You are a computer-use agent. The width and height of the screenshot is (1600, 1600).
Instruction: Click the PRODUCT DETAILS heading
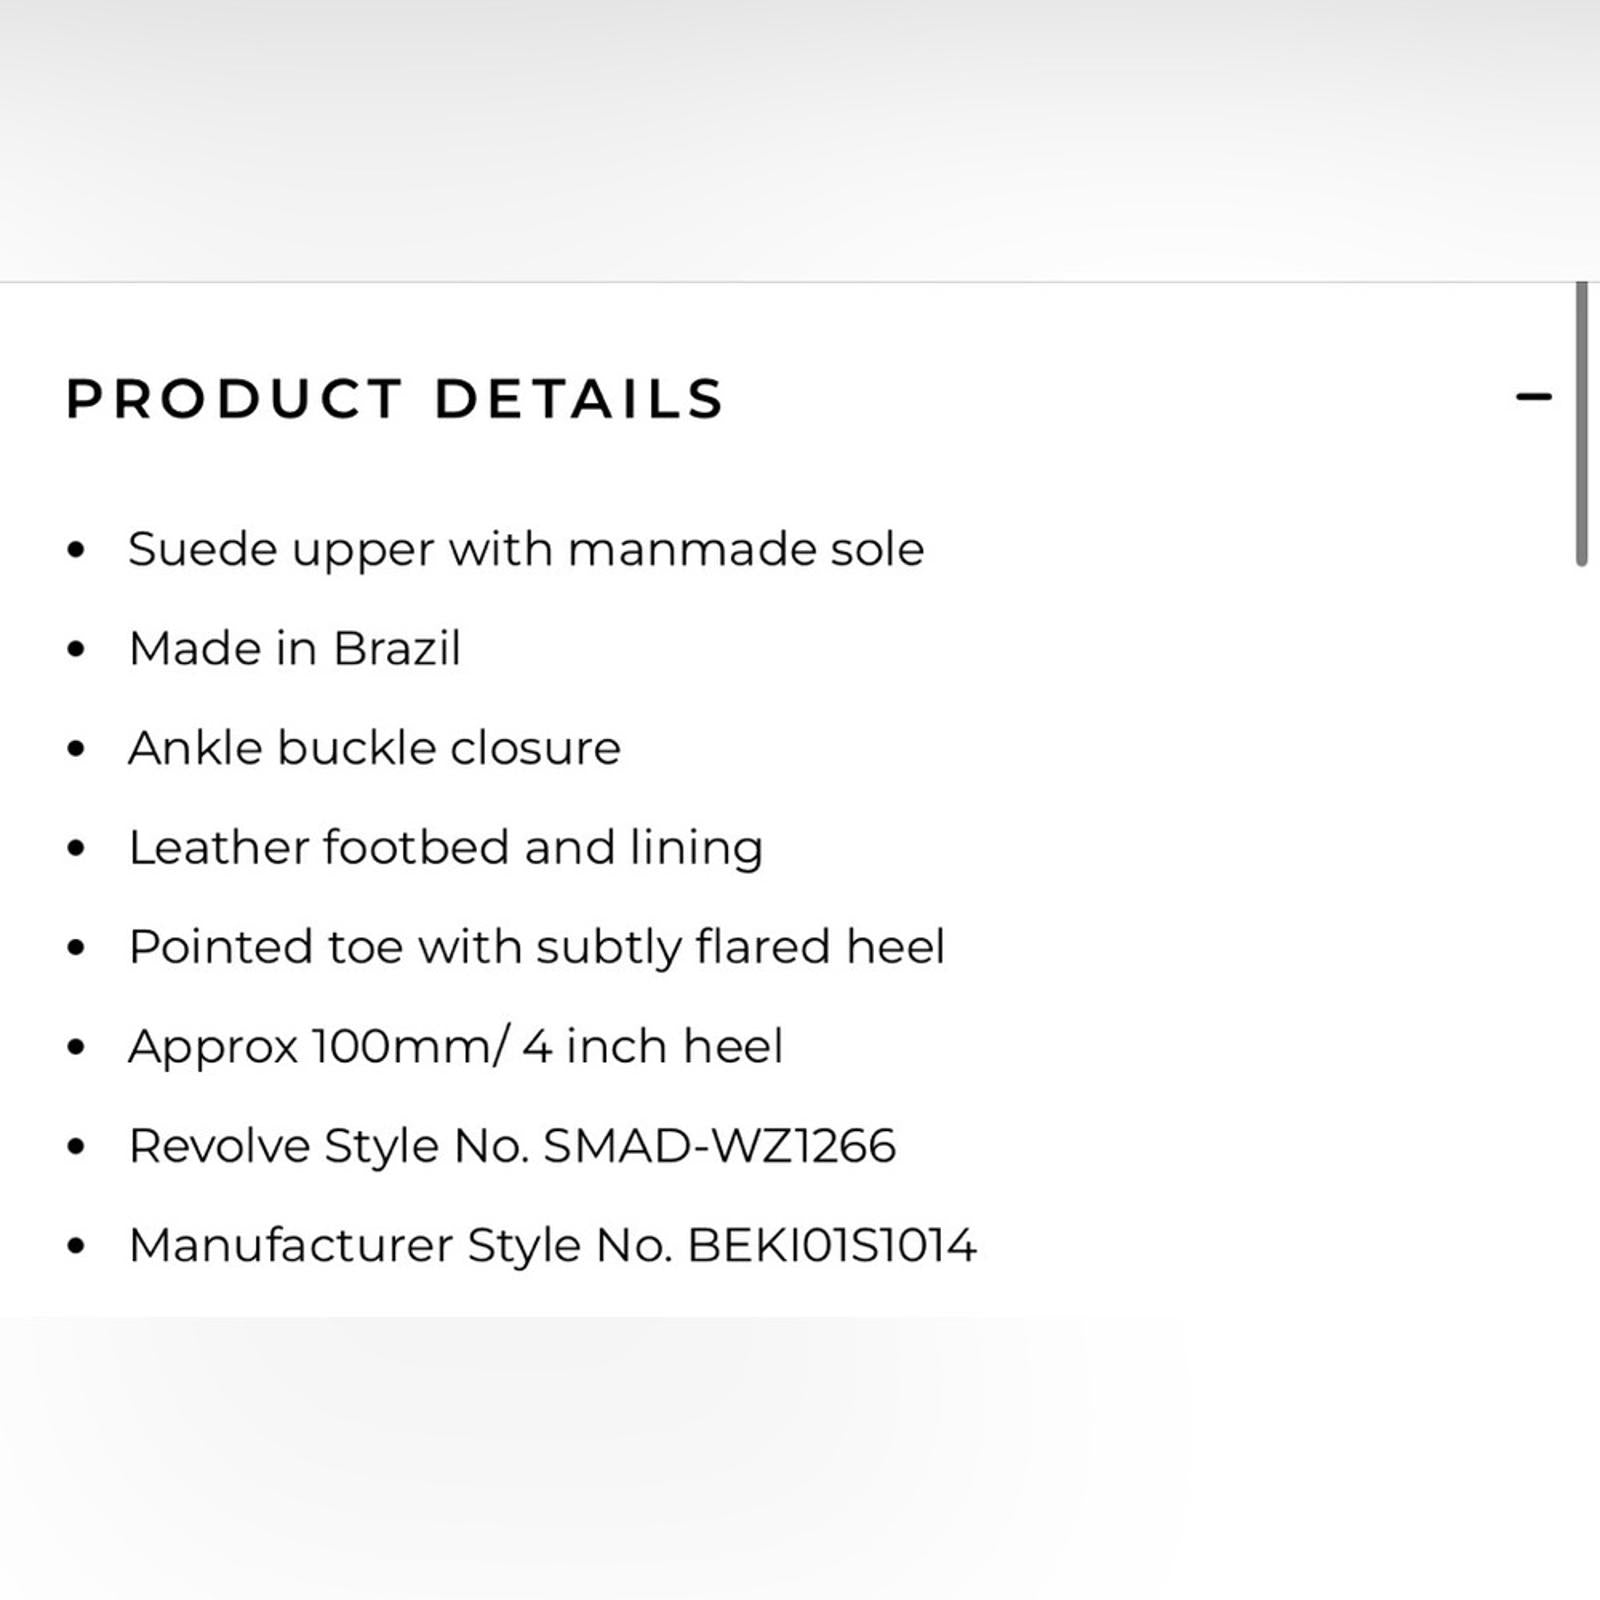tap(395, 399)
